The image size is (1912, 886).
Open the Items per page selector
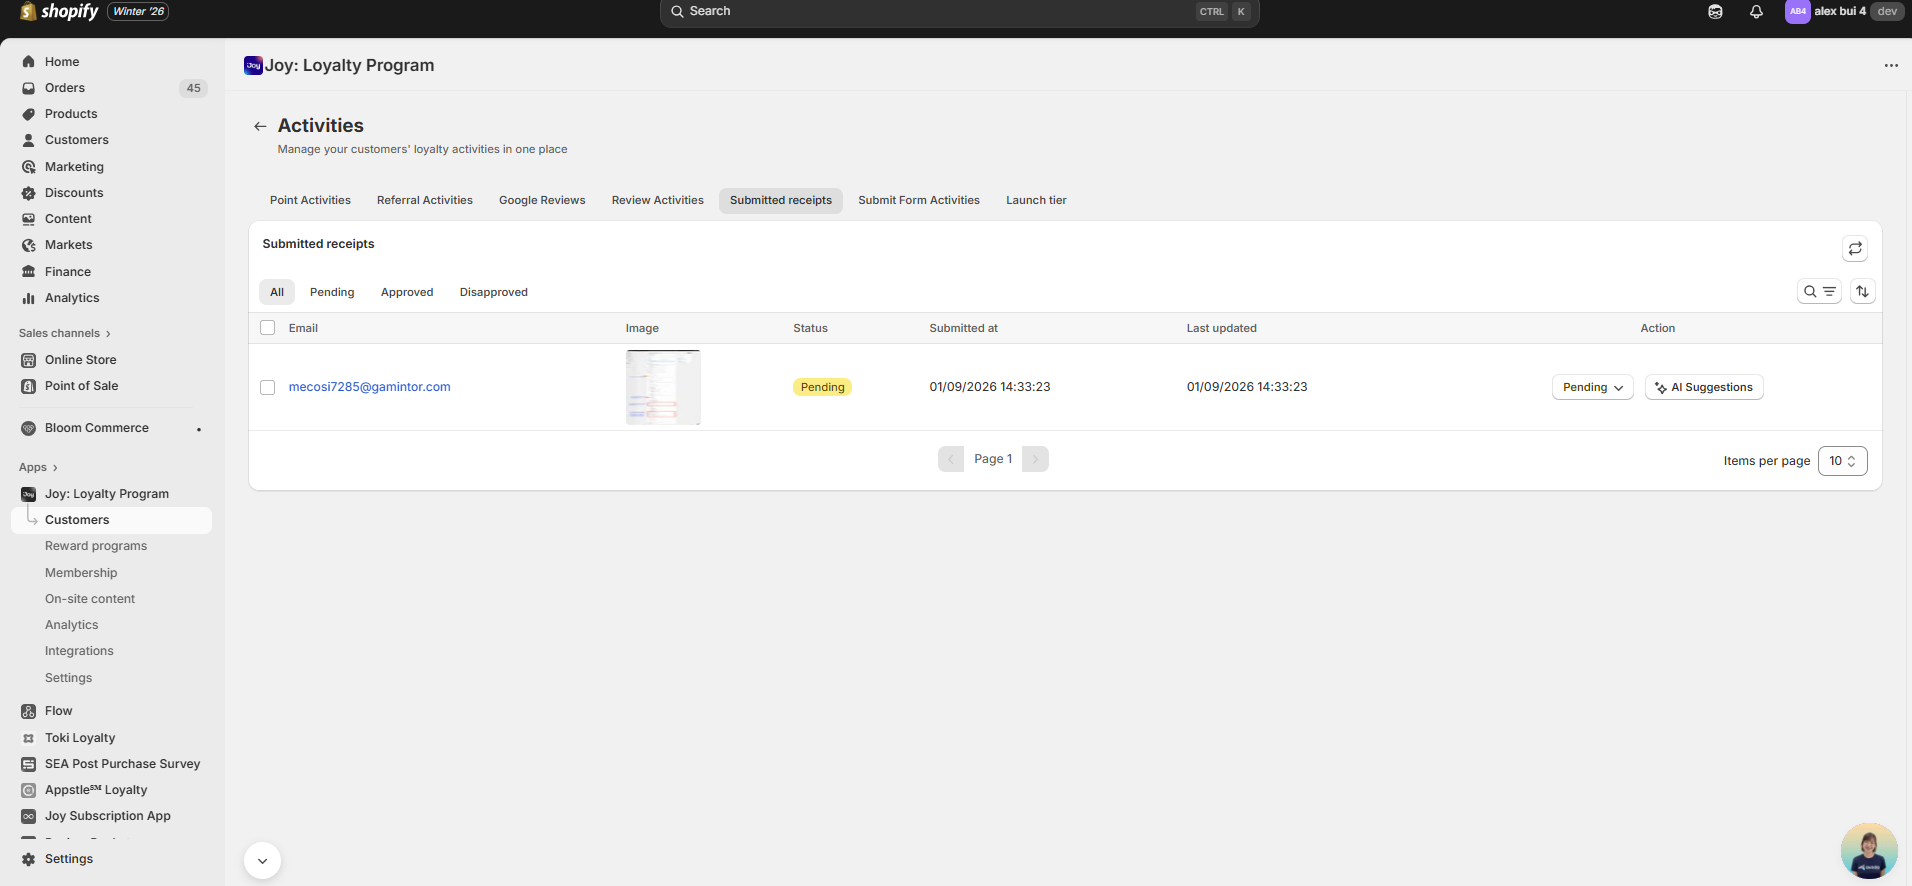click(x=1842, y=461)
